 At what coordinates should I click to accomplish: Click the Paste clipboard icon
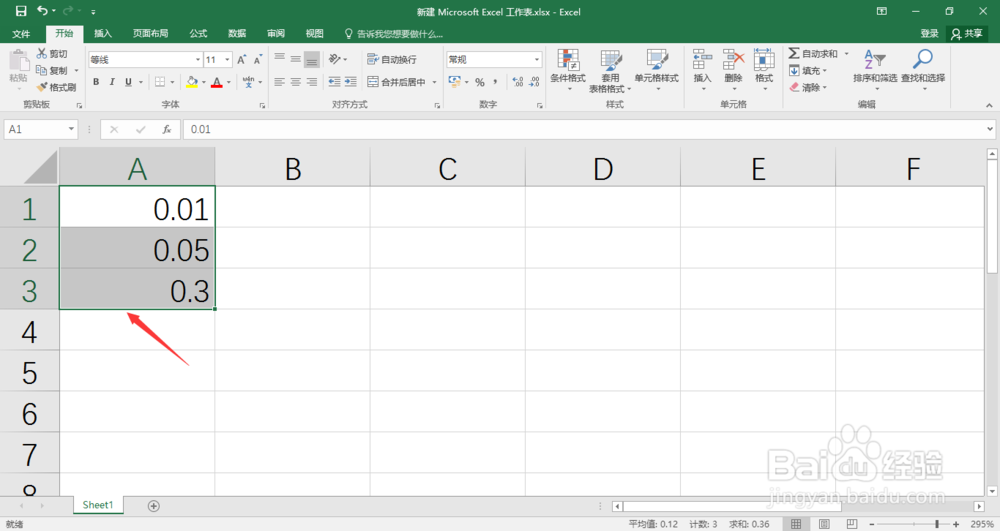coord(18,61)
